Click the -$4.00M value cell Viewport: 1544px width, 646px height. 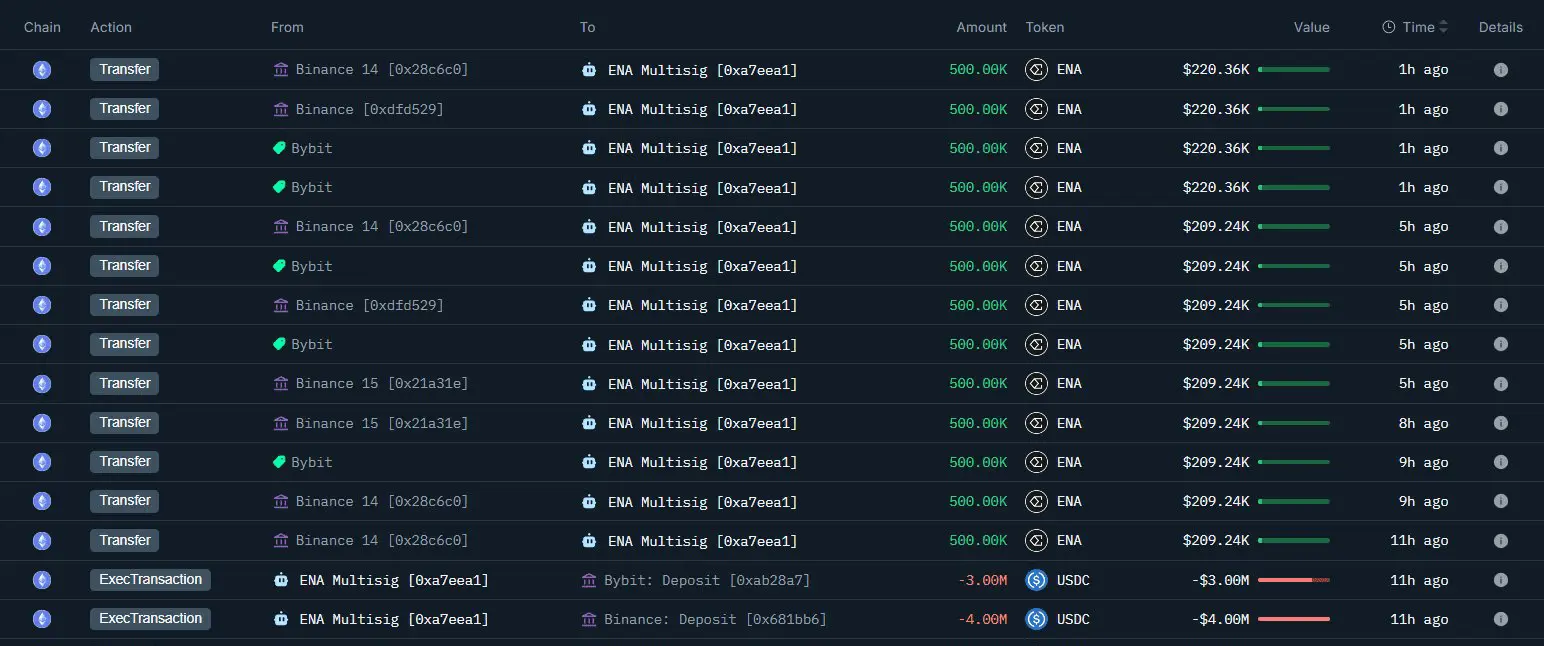click(1220, 619)
